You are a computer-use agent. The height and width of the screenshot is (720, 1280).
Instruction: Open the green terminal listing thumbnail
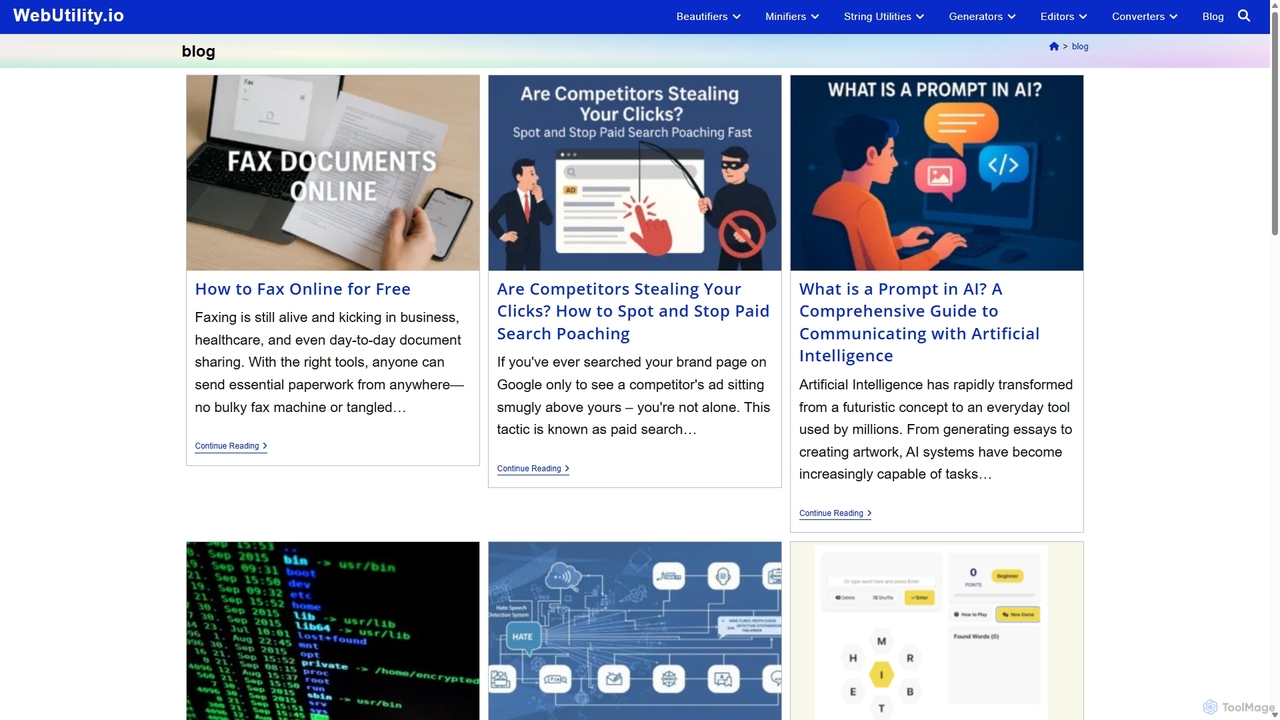pos(333,631)
